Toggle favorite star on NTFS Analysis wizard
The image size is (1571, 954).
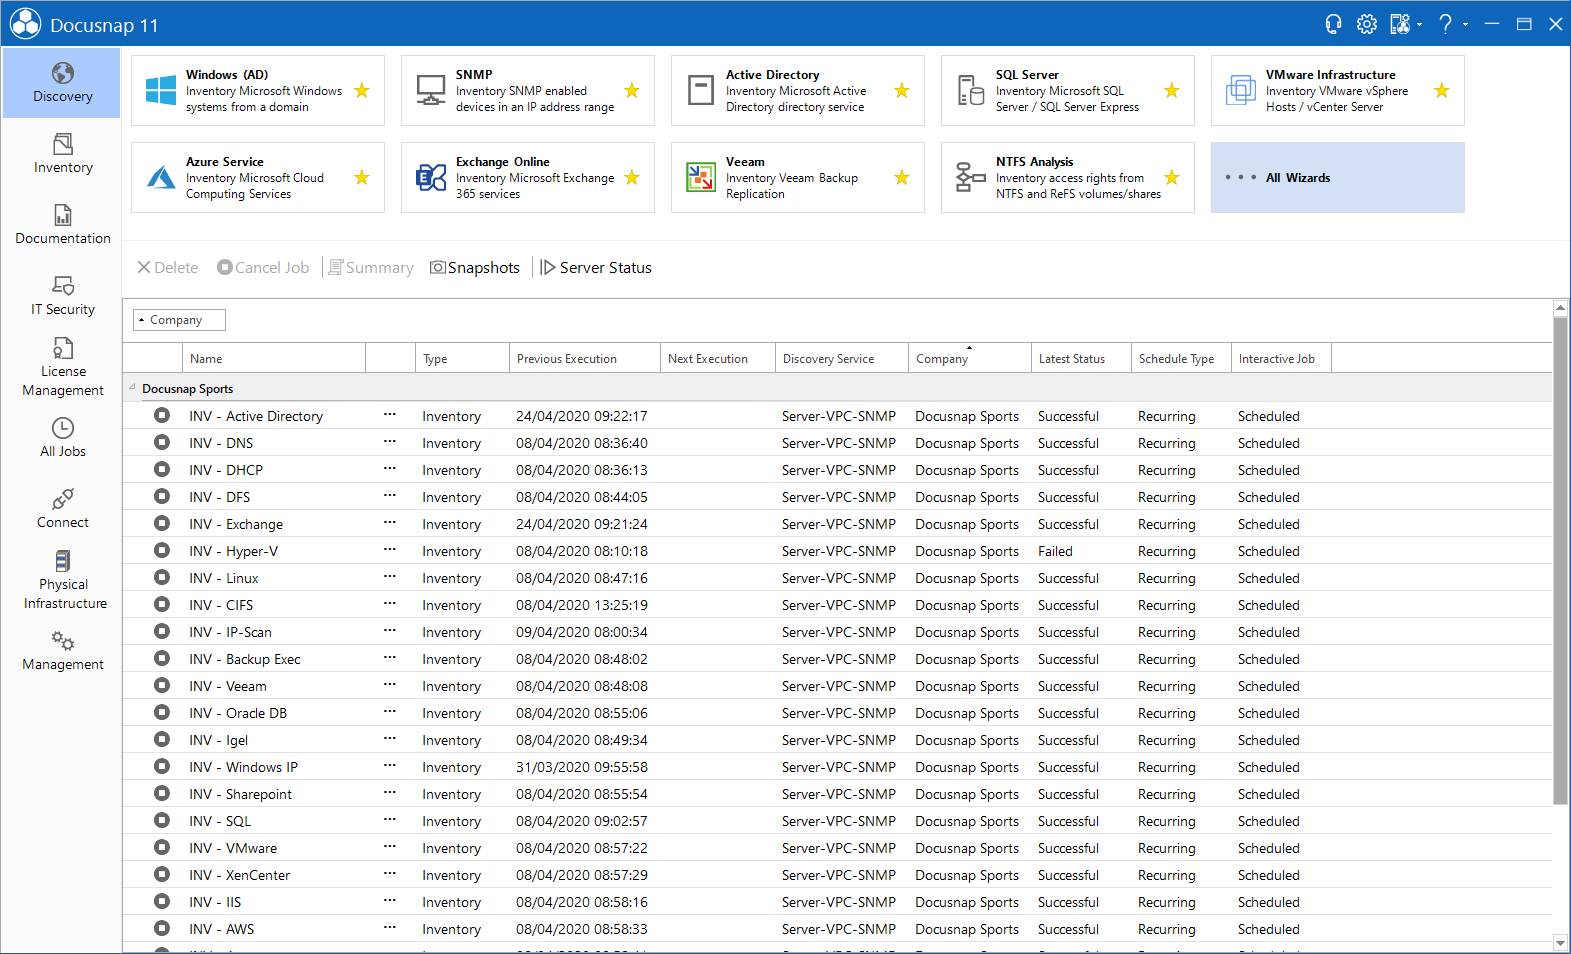[x=1172, y=177]
